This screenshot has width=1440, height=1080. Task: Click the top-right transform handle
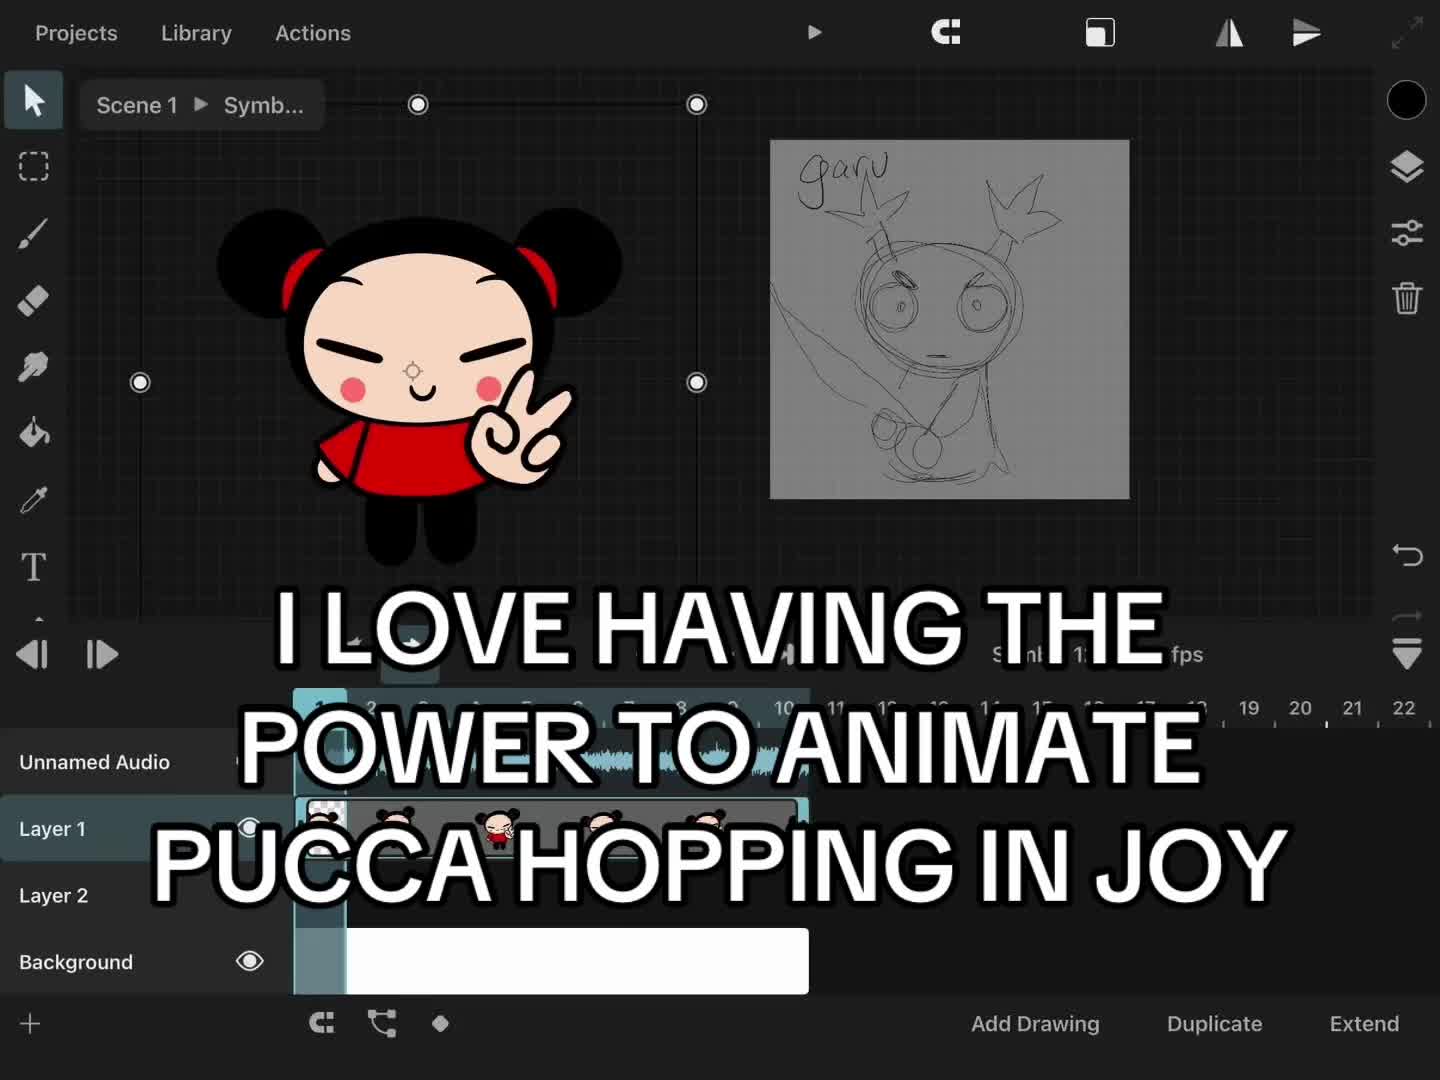697,105
